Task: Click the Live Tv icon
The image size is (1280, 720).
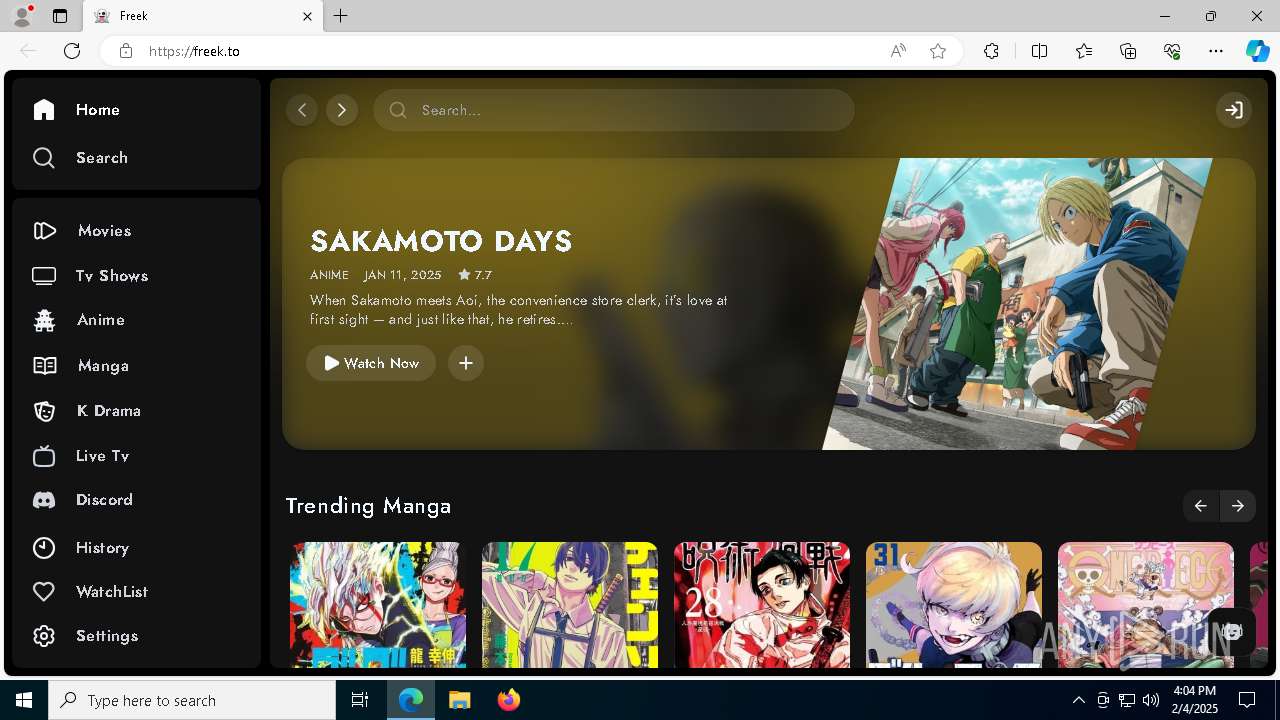Action: [44, 456]
